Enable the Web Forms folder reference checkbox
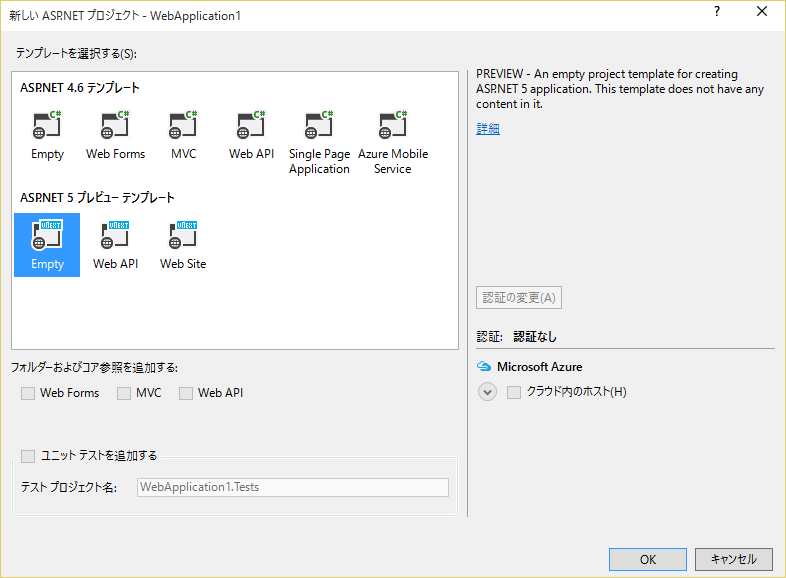Viewport: 786px width, 578px height. (x=28, y=393)
